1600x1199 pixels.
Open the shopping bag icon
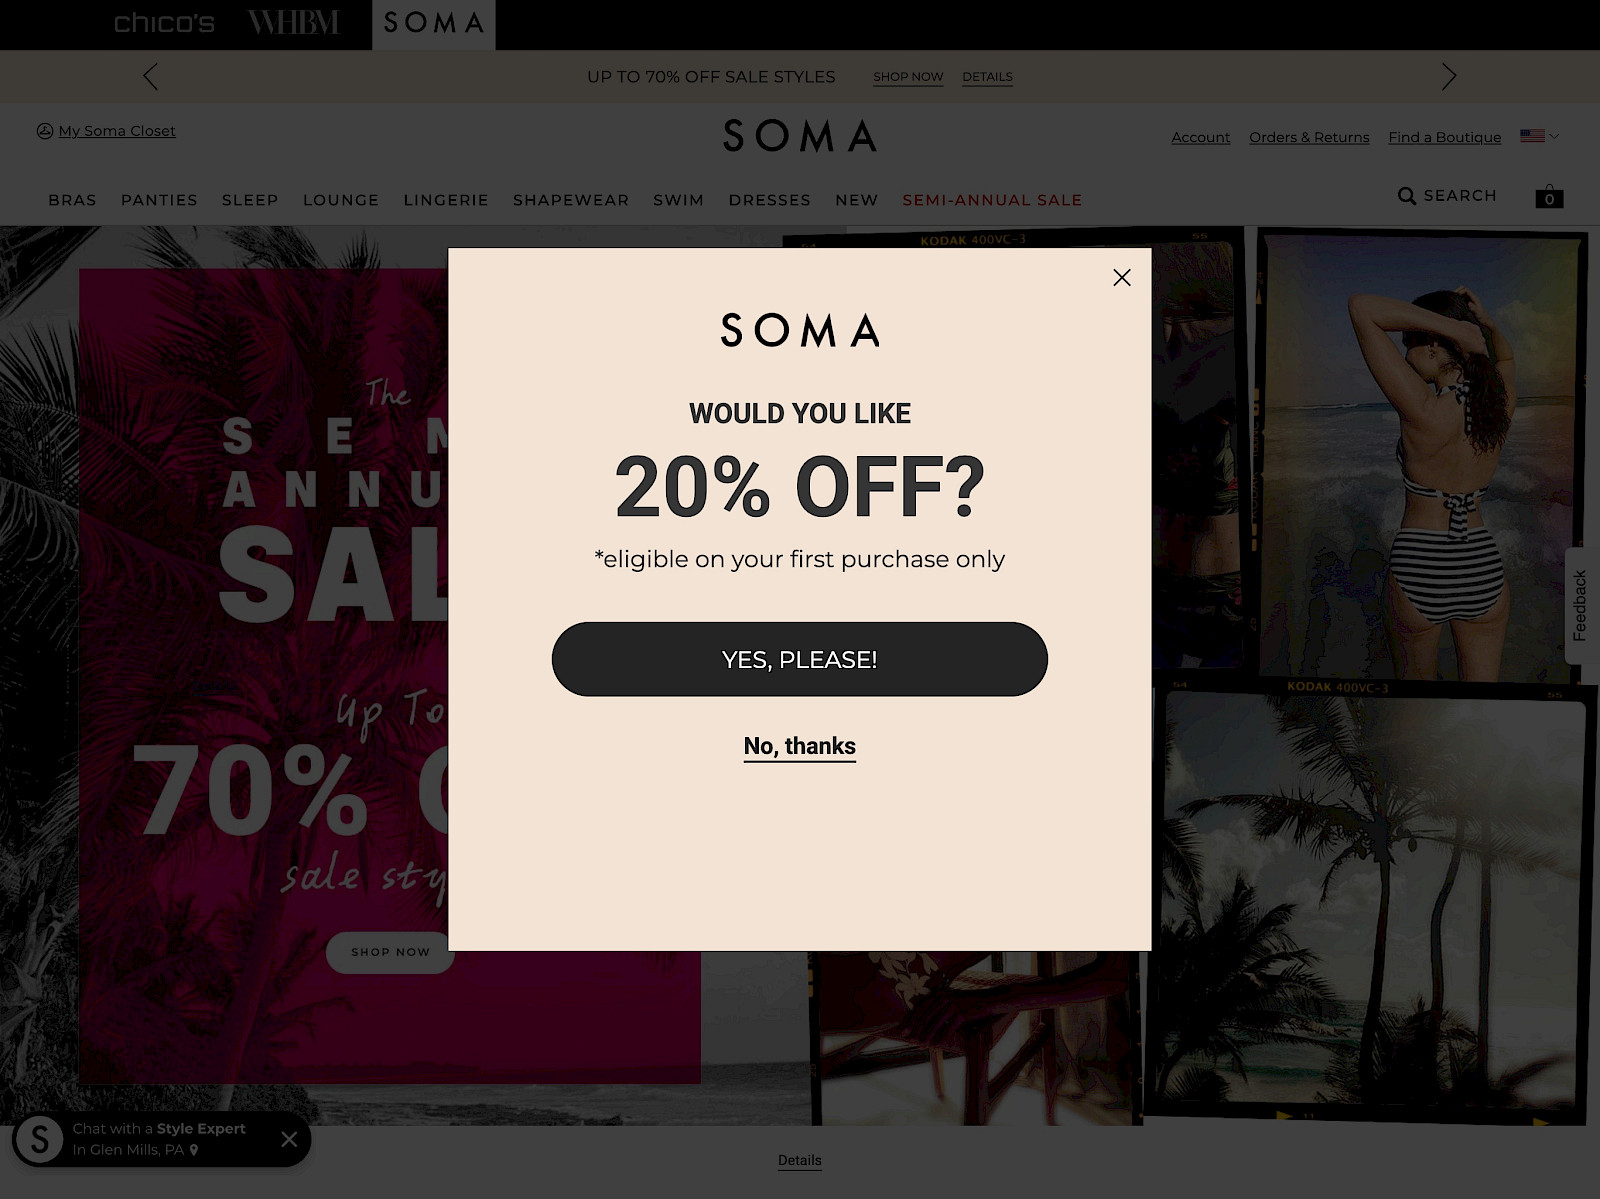point(1549,196)
